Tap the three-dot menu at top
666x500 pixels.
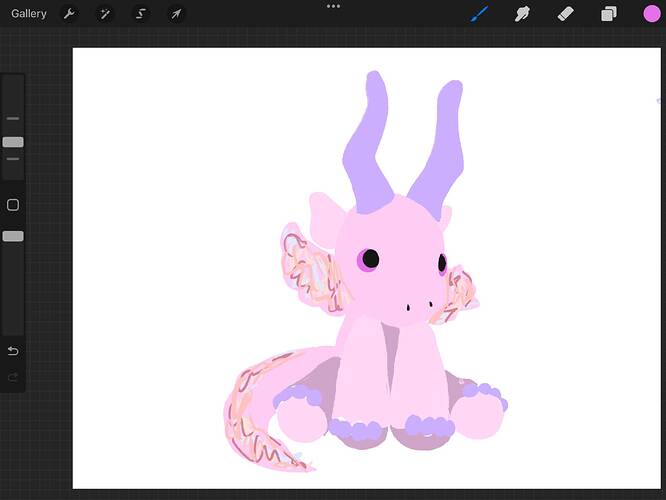pyautogui.click(x=333, y=6)
